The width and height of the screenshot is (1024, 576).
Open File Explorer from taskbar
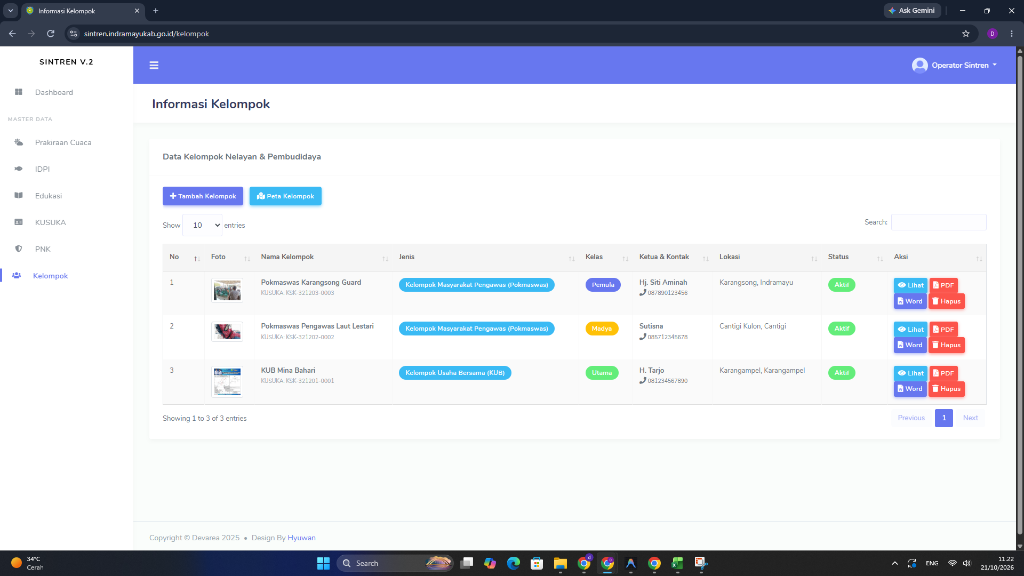[x=560, y=563]
